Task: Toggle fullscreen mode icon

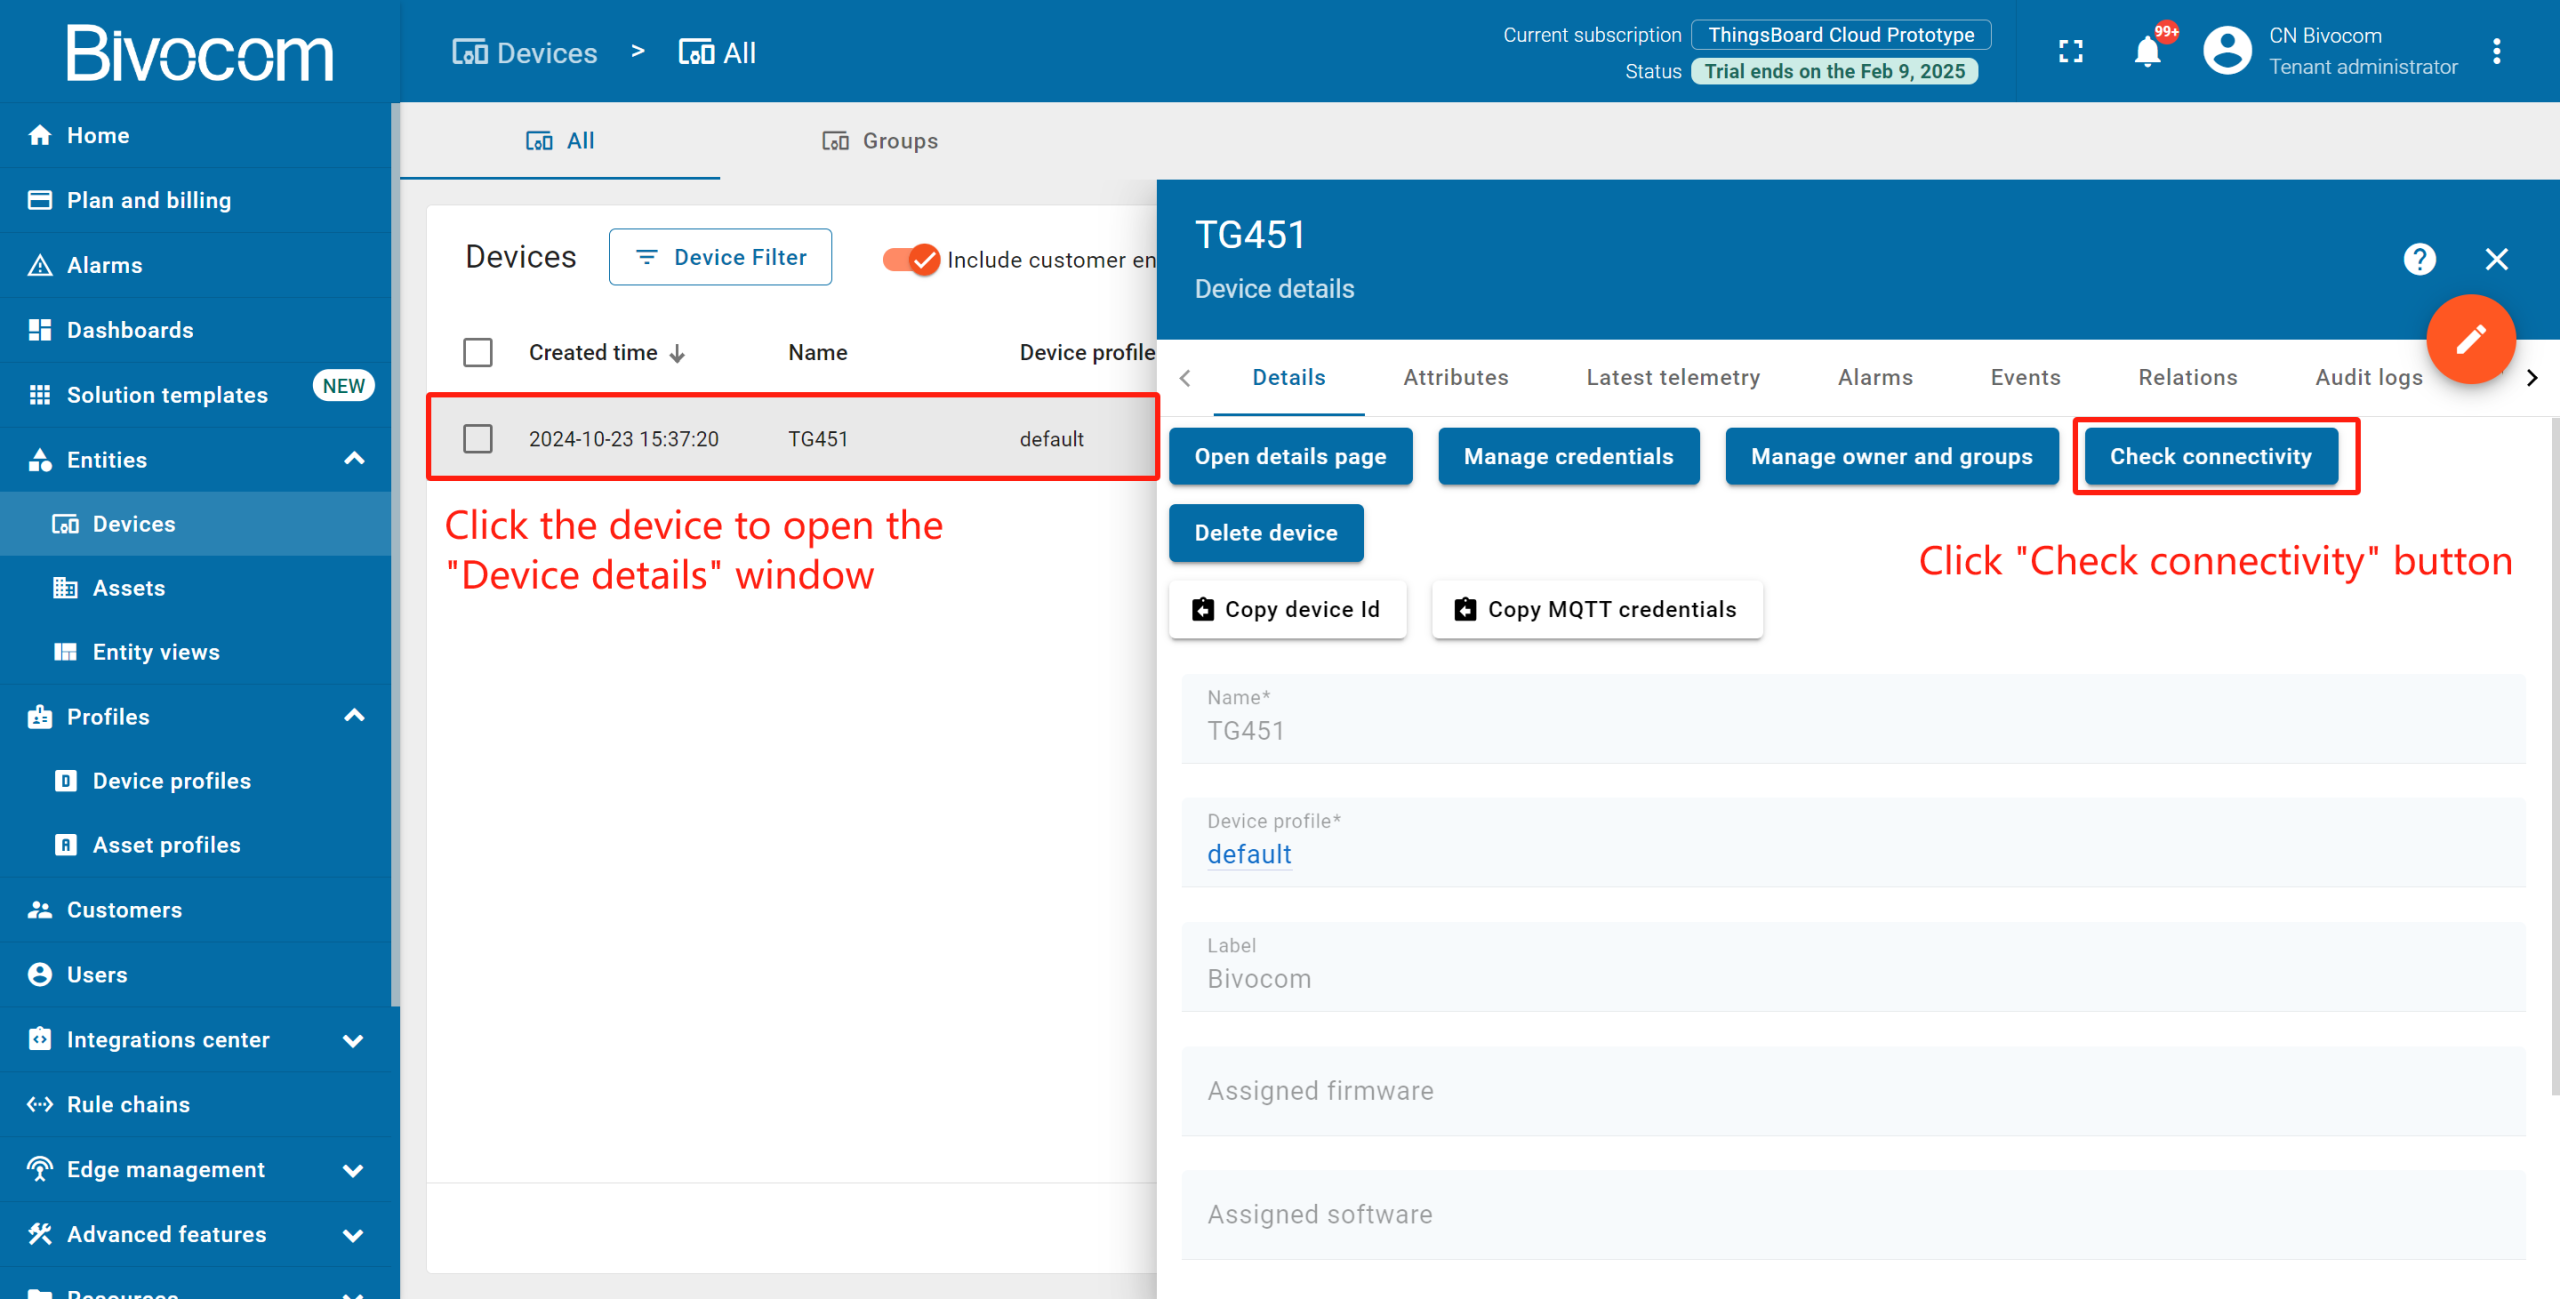Action: (2070, 52)
